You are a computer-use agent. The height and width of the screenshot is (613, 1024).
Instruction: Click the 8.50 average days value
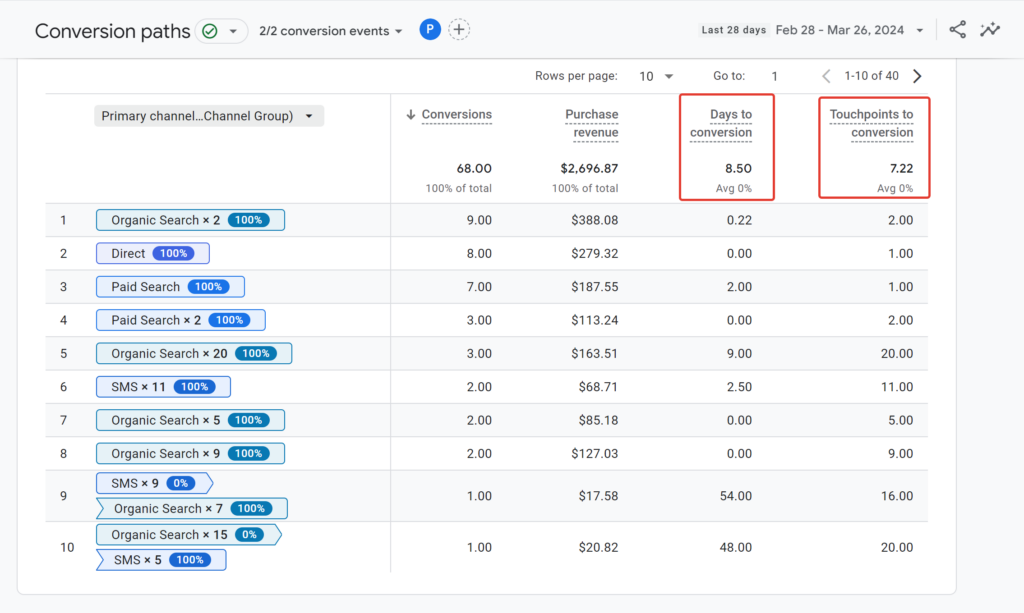[739, 168]
